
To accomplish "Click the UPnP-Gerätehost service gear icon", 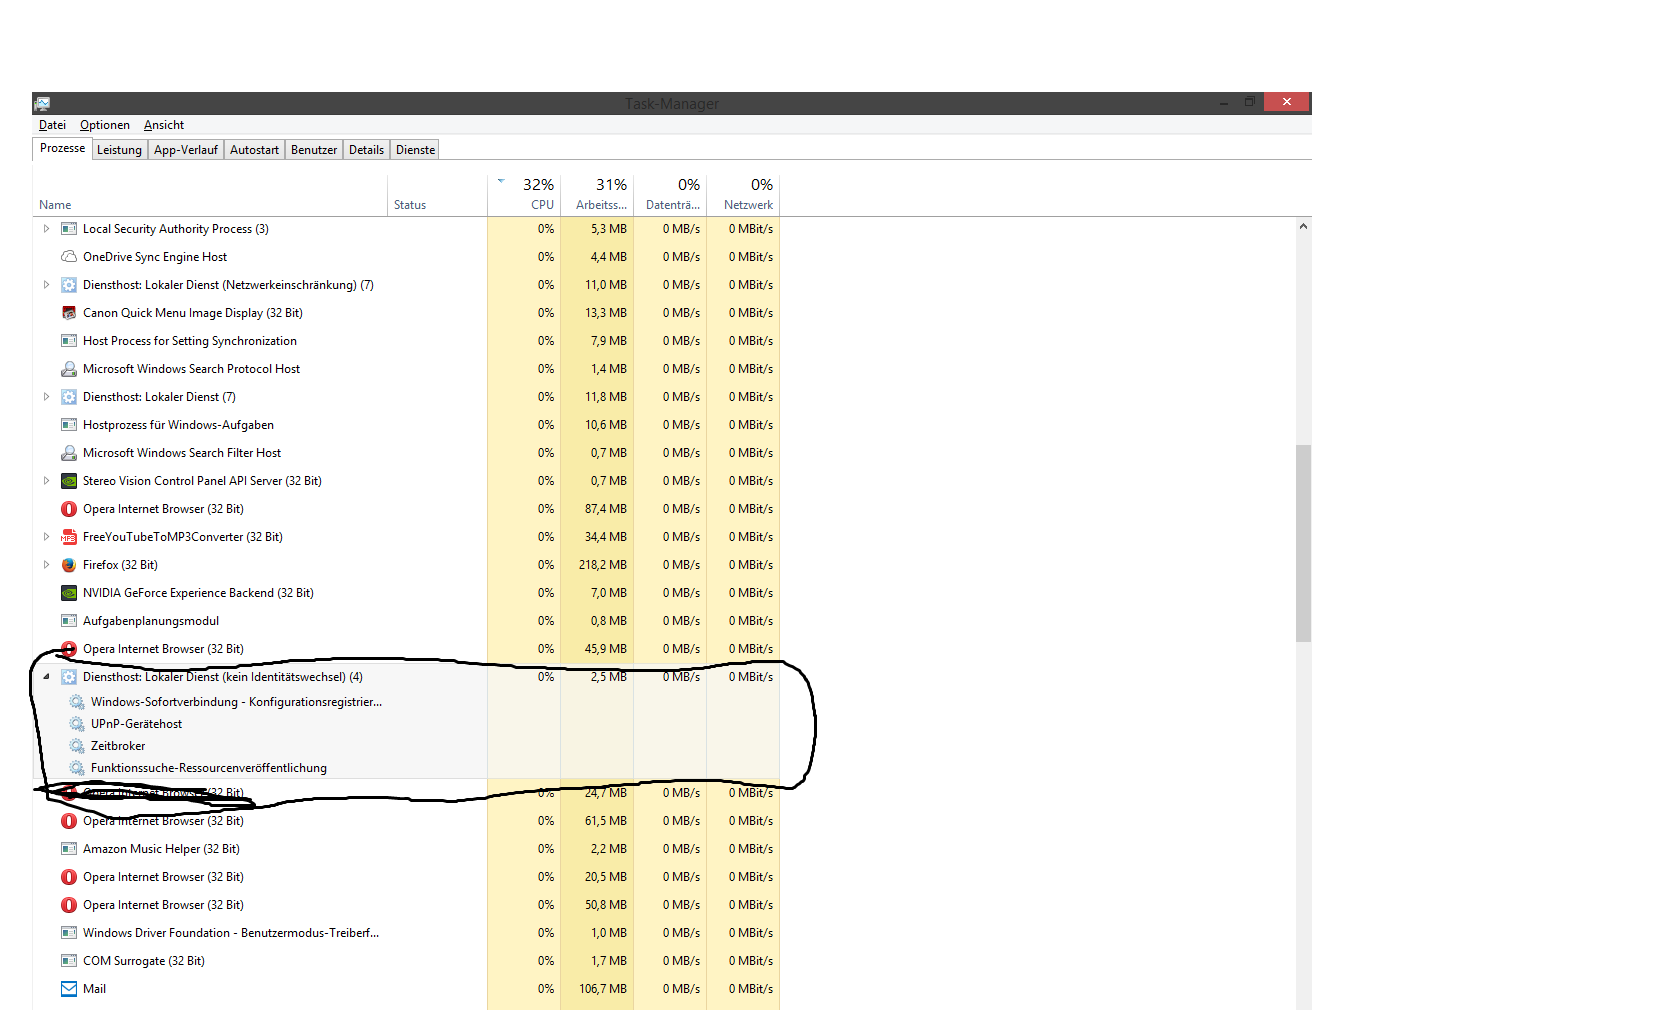I will click(x=77, y=724).
